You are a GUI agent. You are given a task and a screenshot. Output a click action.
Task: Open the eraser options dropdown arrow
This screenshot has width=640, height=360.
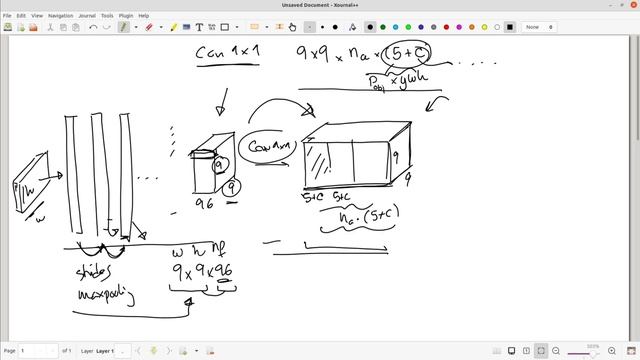[161, 27]
